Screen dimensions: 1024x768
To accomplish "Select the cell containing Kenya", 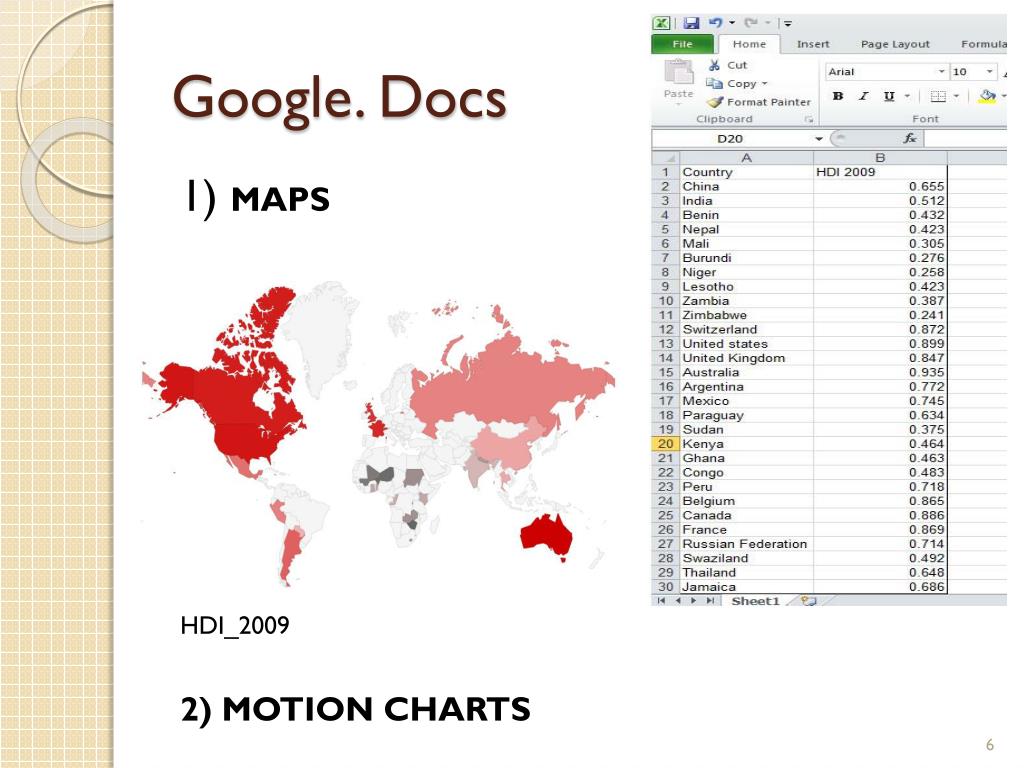I will click(746, 444).
